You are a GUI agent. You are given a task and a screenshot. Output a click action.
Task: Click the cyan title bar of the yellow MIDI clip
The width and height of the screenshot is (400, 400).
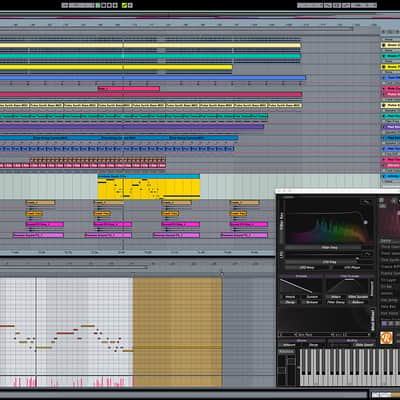149,176
